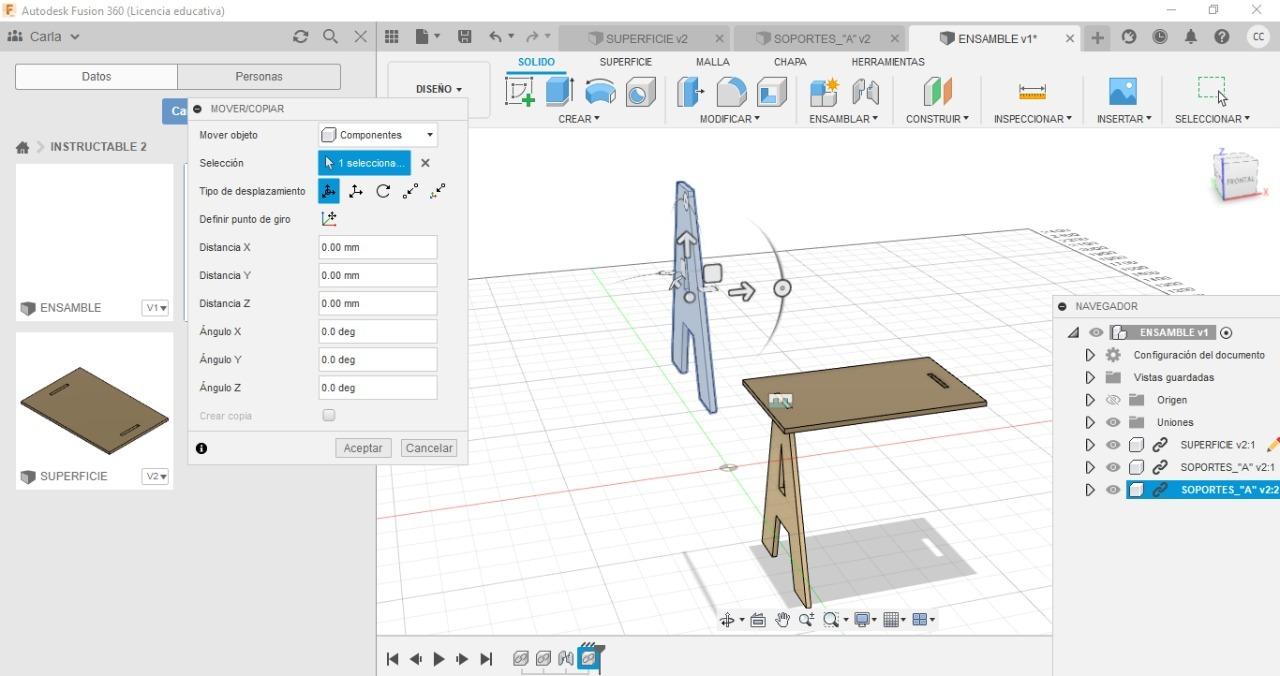Switch to the MALLA tab
Image resolution: width=1280 pixels, height=676 pixels.
[713, 62]
